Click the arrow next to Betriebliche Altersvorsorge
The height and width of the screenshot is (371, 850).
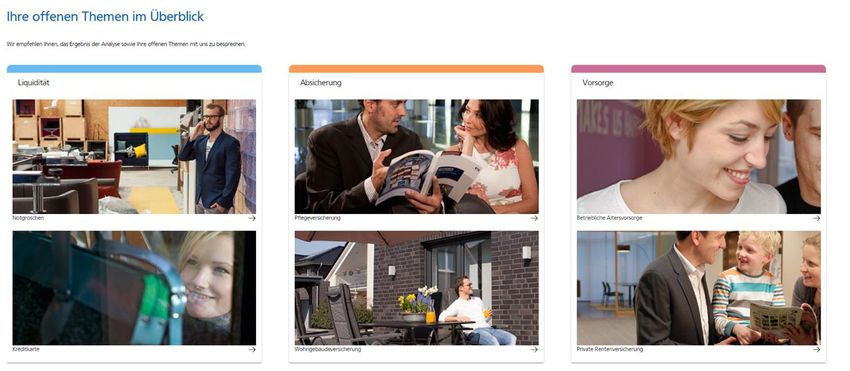816,218
